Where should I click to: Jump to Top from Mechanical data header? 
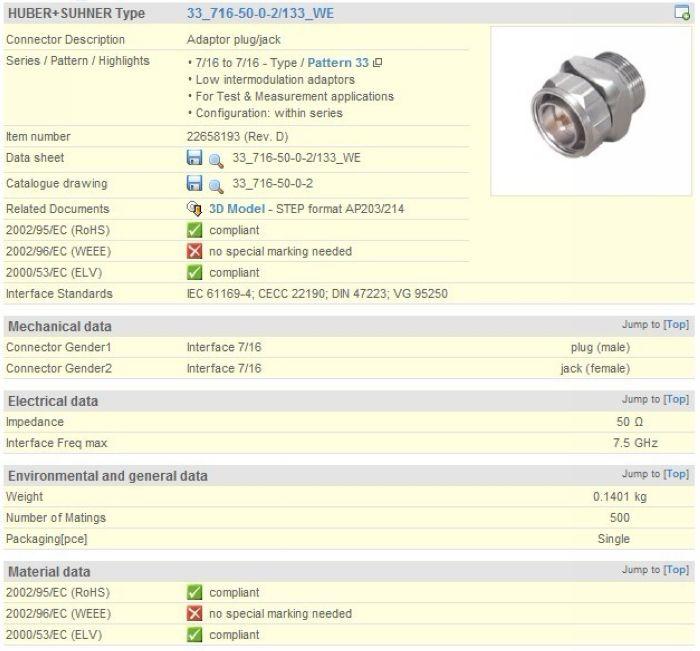(x=676, y=324)
